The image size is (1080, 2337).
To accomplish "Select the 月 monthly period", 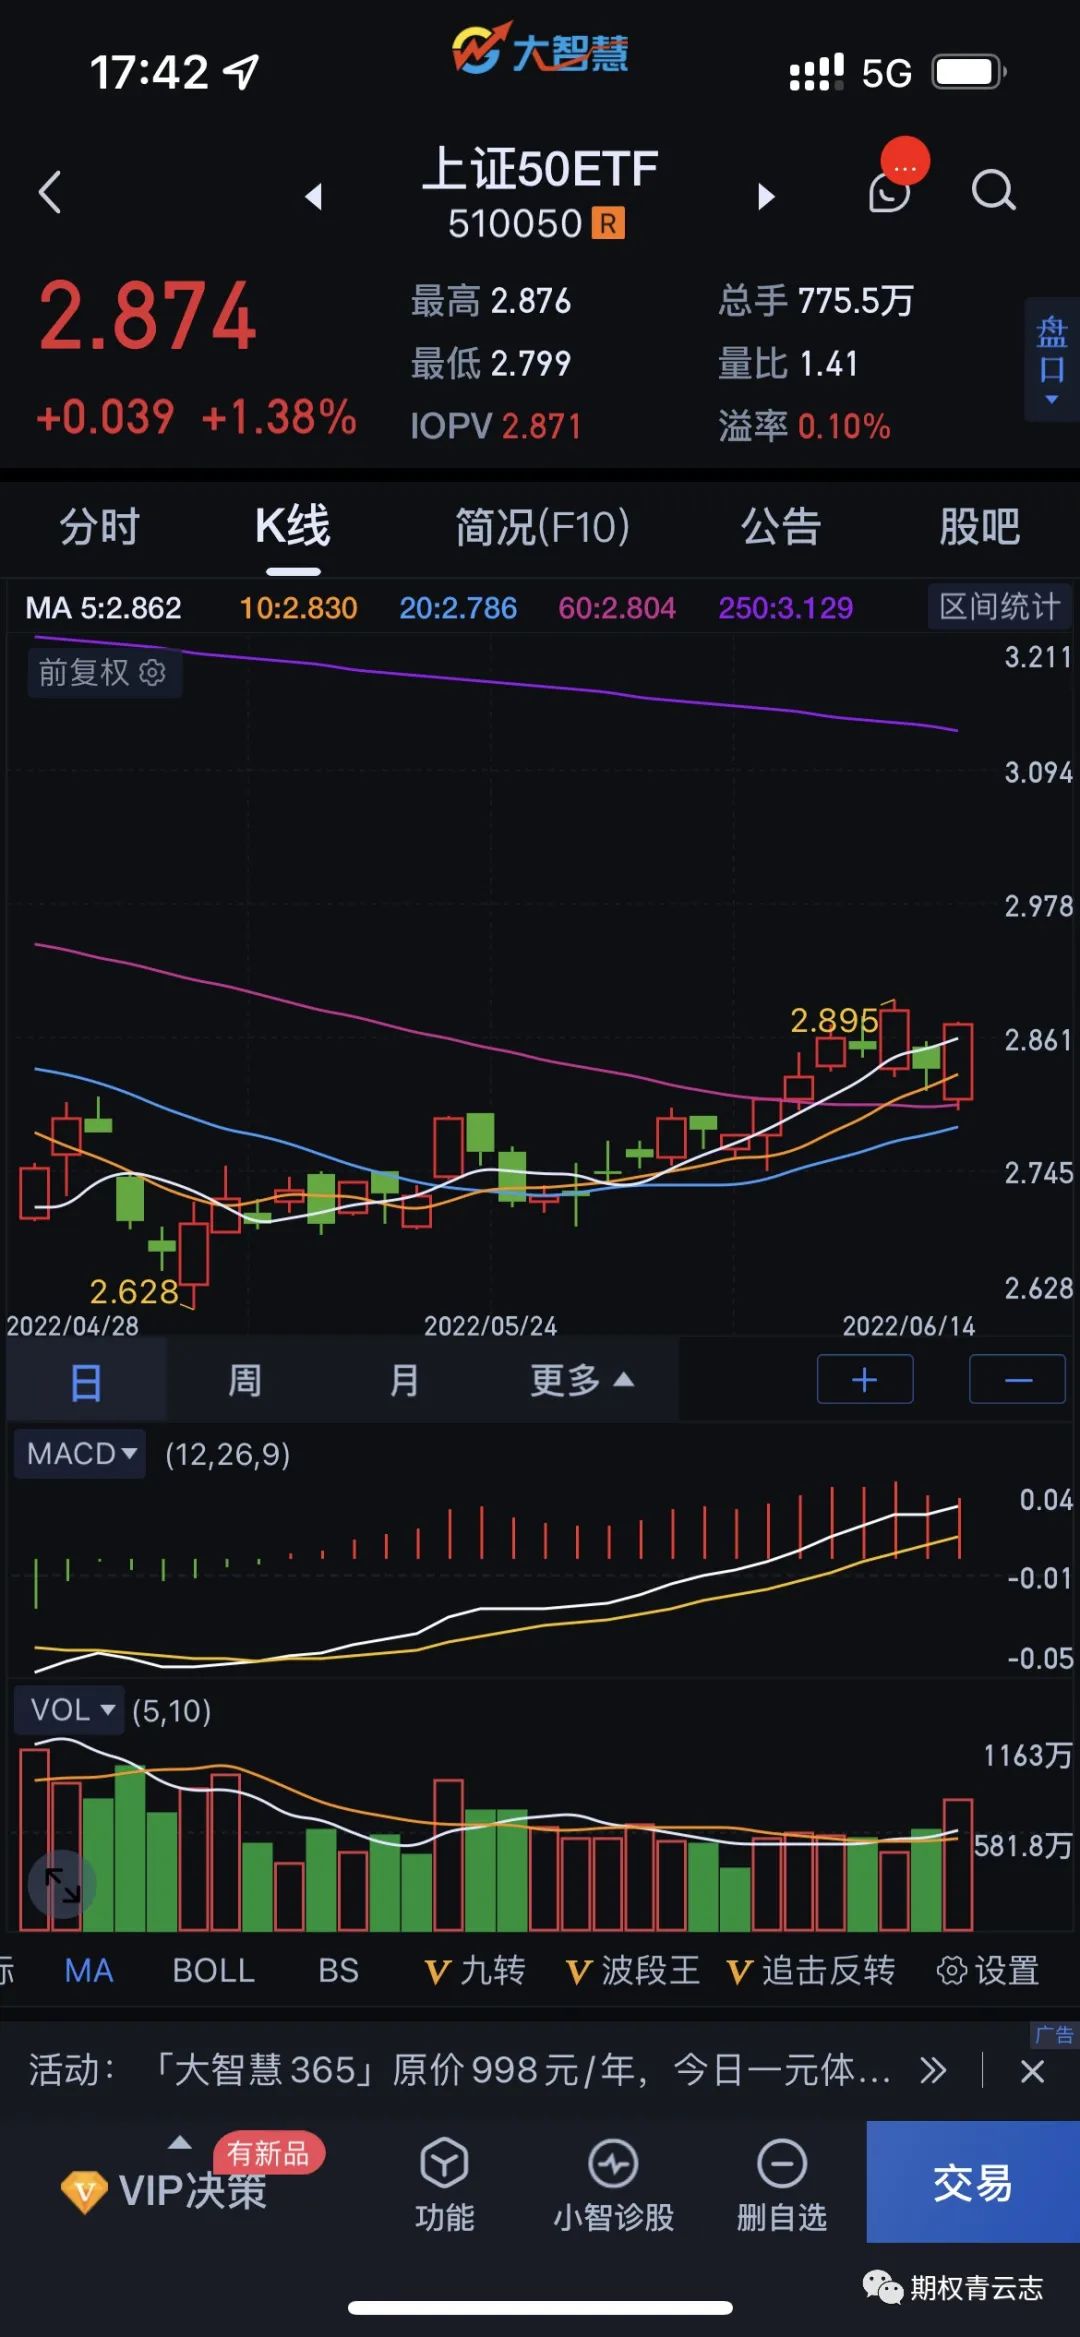I will [x=404, y=1381].
